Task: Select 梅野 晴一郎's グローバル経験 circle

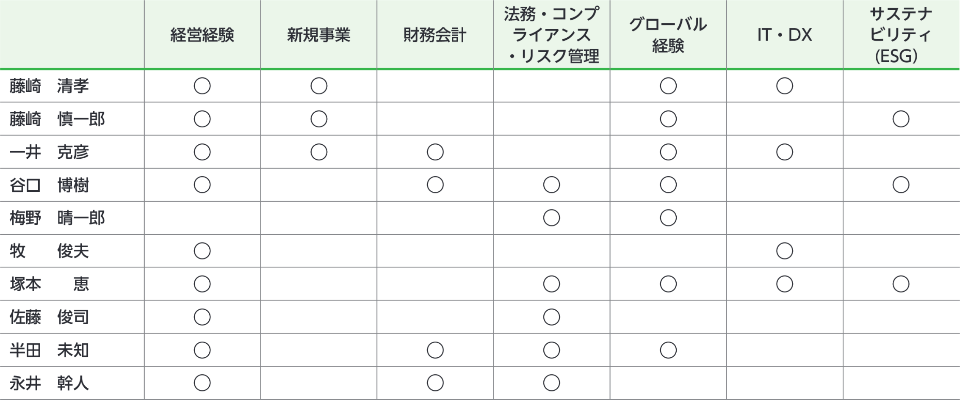Action: click(x=668, y=217)
